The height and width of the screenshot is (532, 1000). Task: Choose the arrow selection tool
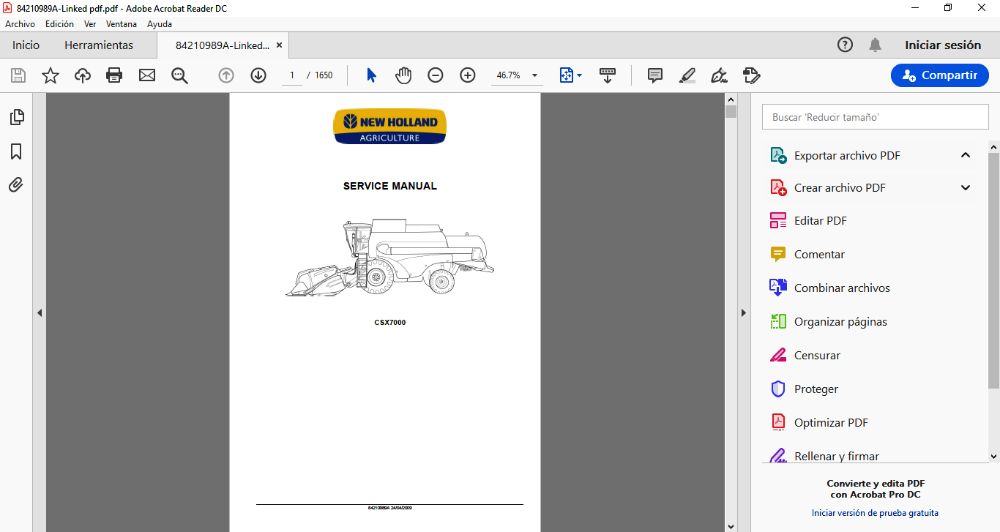point(371,75)
